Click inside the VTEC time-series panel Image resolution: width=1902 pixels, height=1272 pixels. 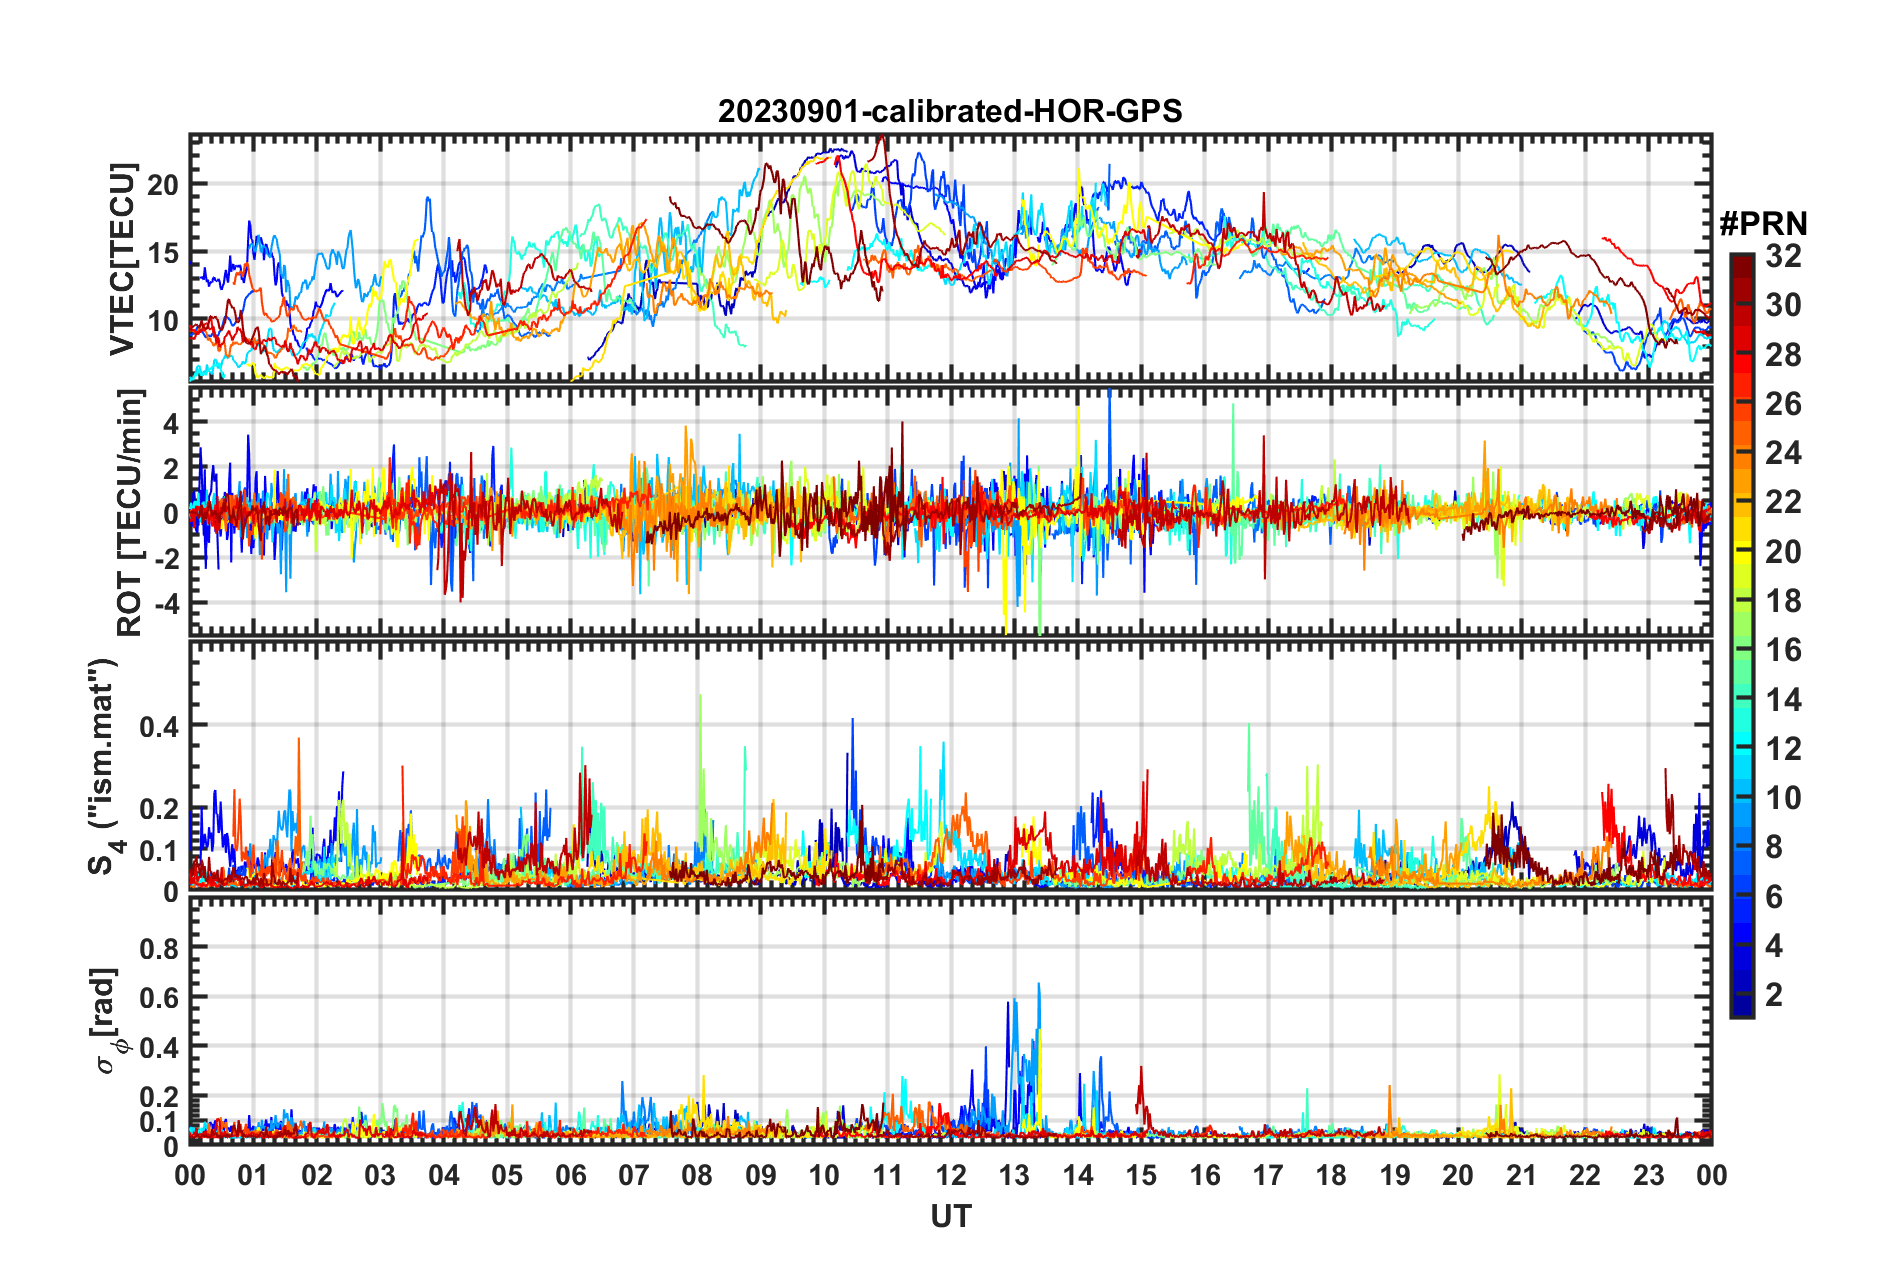click(951, 258)
